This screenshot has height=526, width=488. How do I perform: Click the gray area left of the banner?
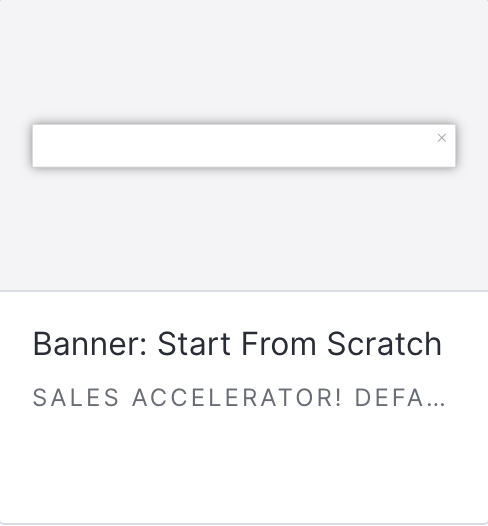click(16, 146)
